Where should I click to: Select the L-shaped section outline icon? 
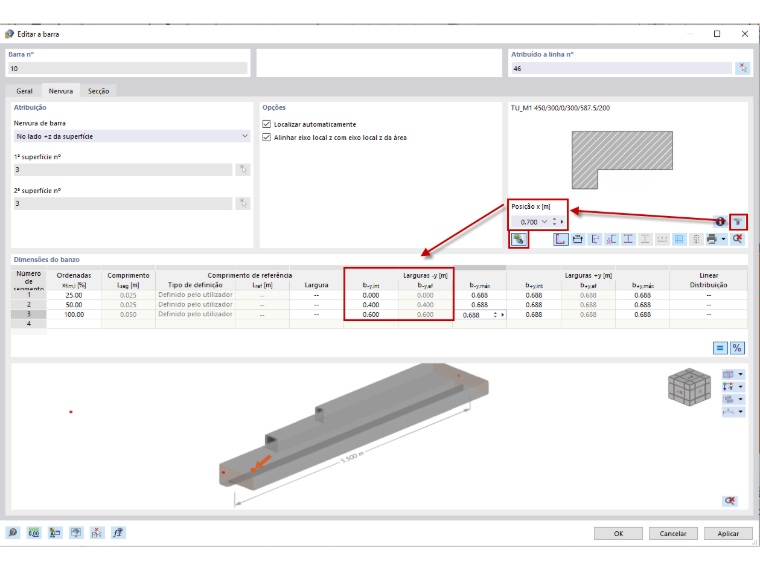(x=561, y=239)
